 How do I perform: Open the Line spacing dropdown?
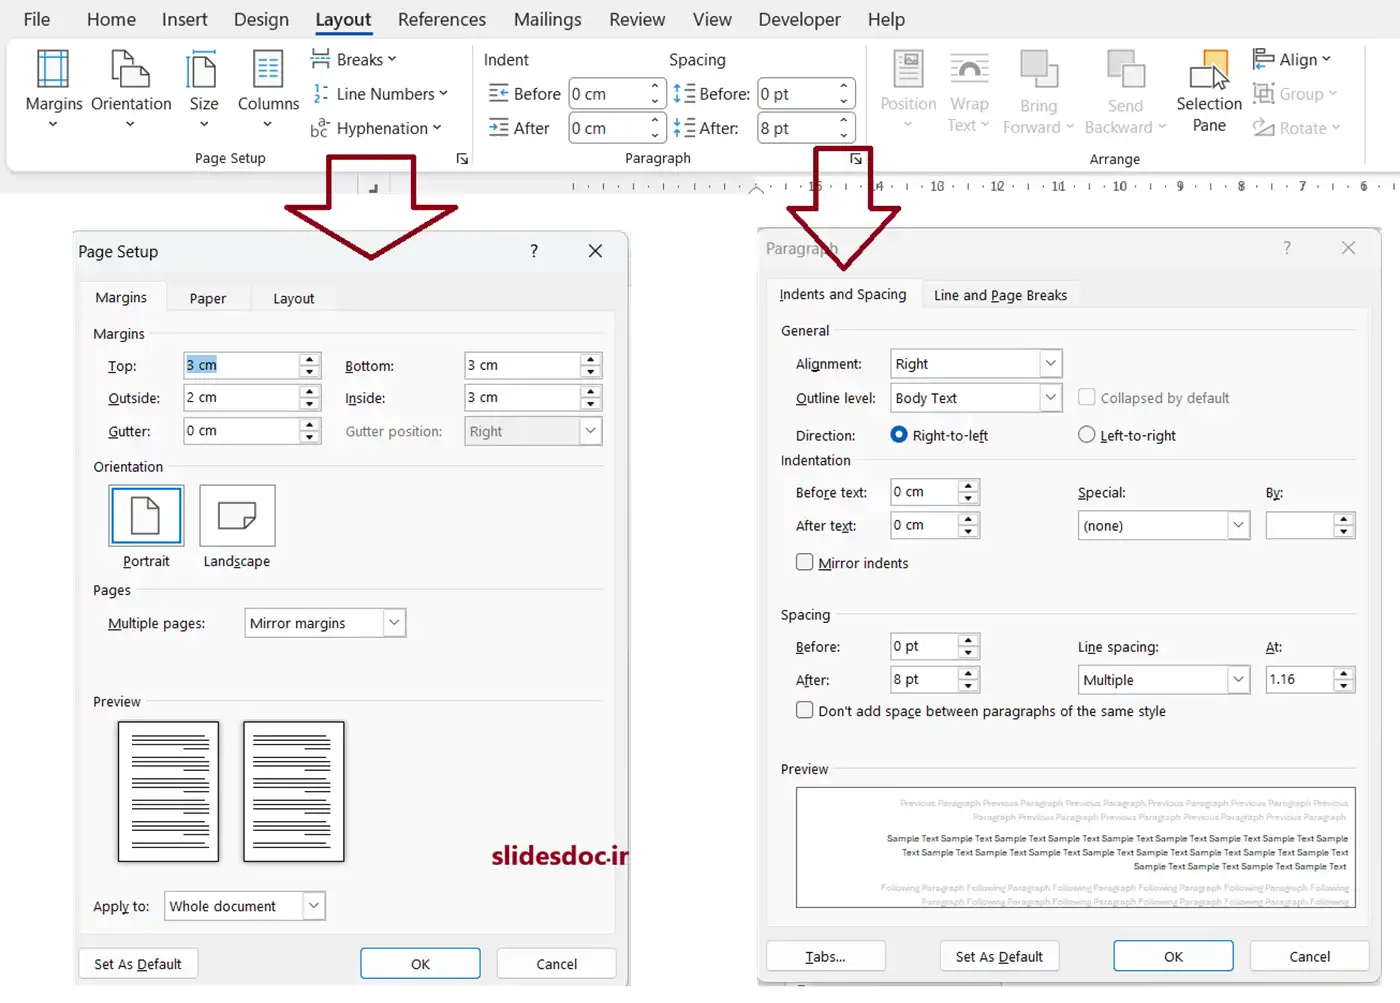click(x=1238, y=680)
